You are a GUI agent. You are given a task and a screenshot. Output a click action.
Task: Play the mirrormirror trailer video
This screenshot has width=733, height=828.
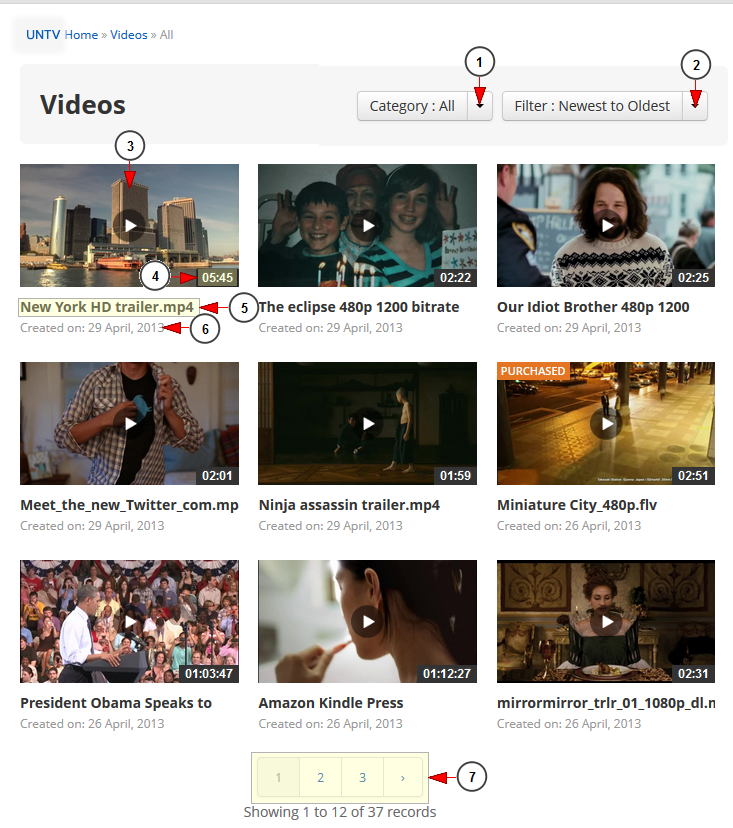point(606,621)
